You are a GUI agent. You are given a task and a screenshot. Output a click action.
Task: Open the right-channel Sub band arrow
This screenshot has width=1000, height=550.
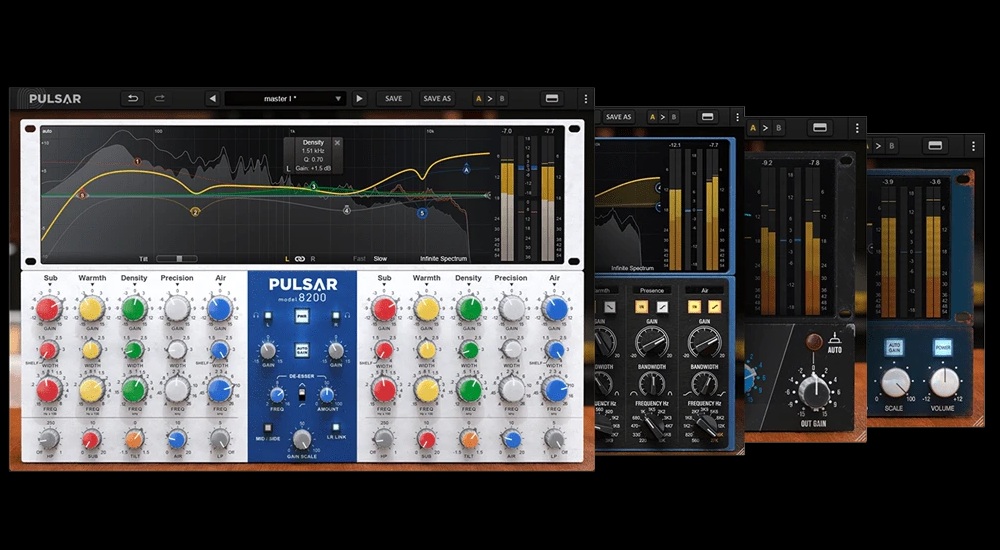pyautogui.click(x=385, y=285)
